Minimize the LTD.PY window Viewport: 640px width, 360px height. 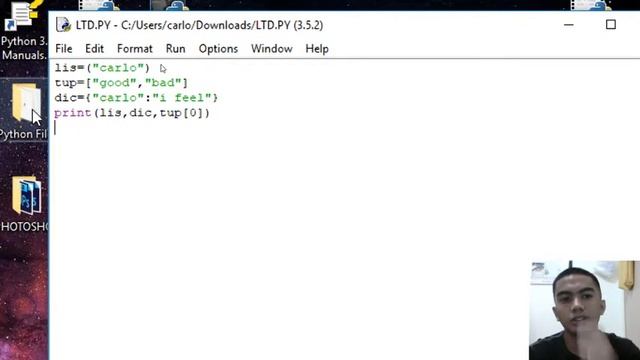tap(569, 25)
